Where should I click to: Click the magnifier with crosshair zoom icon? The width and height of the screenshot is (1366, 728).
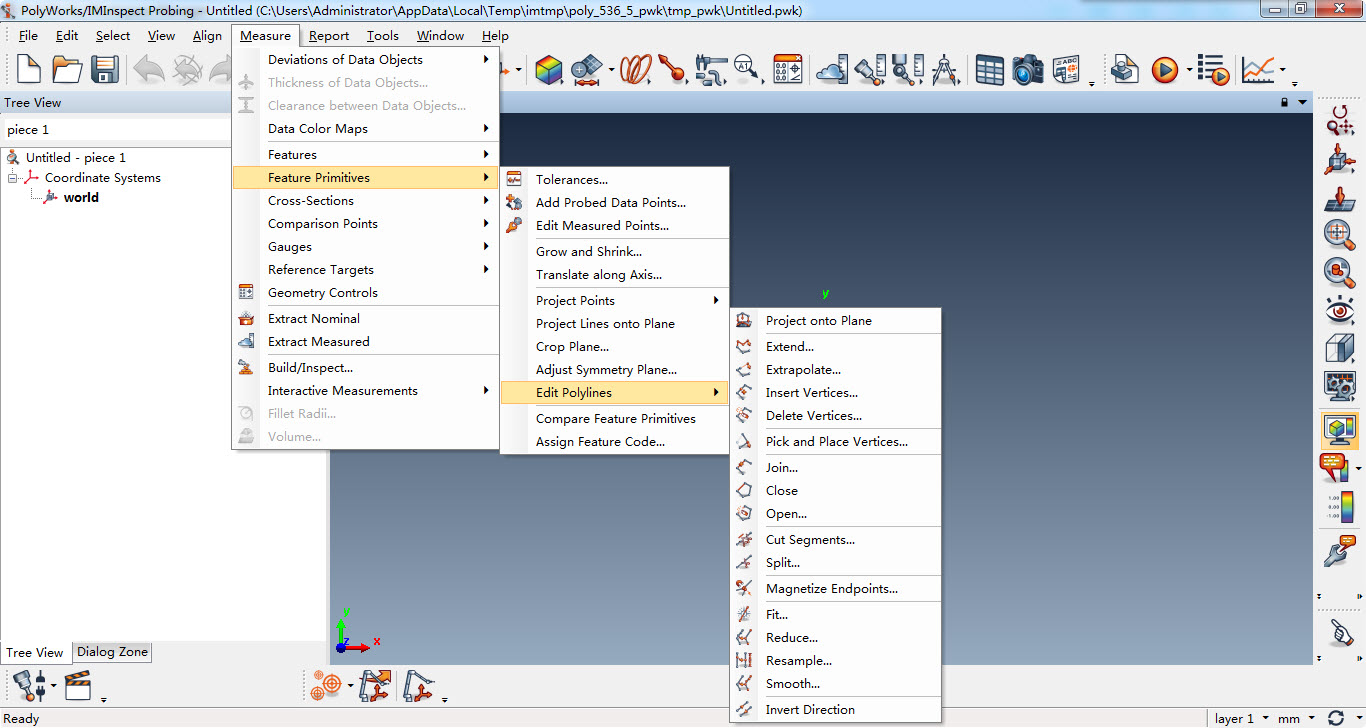(x=1339, y=234)
